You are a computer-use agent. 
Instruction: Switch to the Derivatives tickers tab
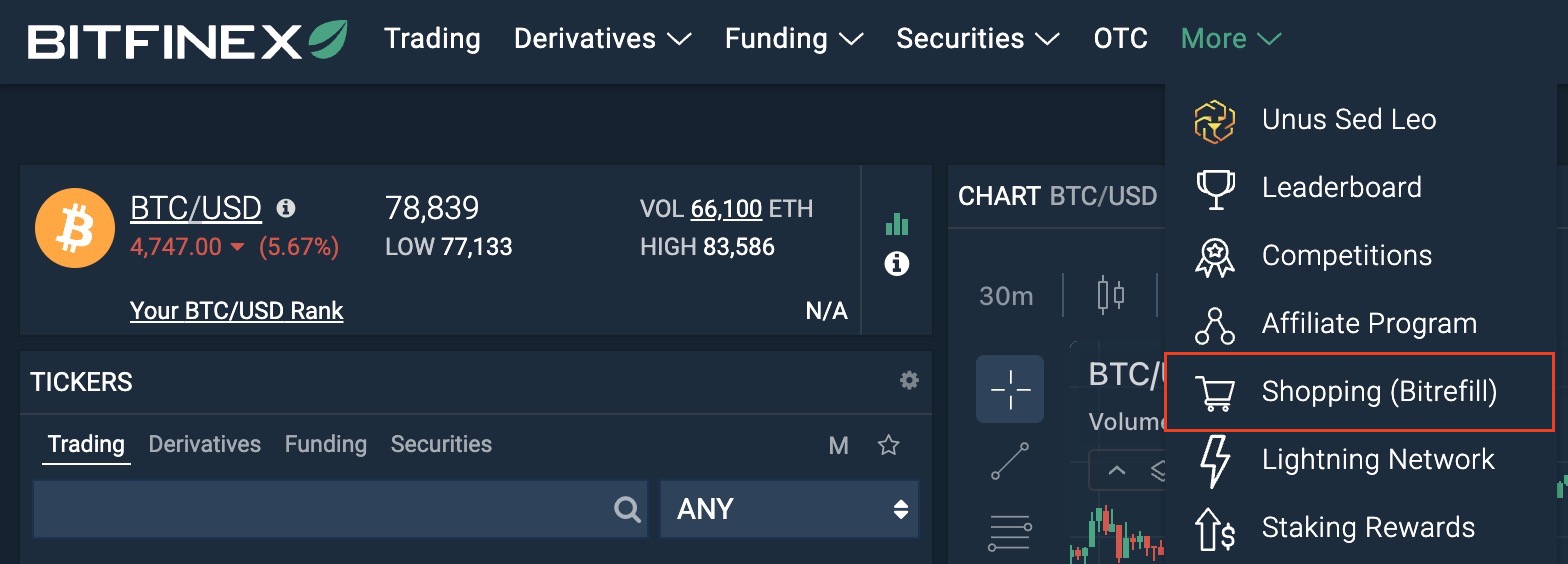tap(204, 444)
